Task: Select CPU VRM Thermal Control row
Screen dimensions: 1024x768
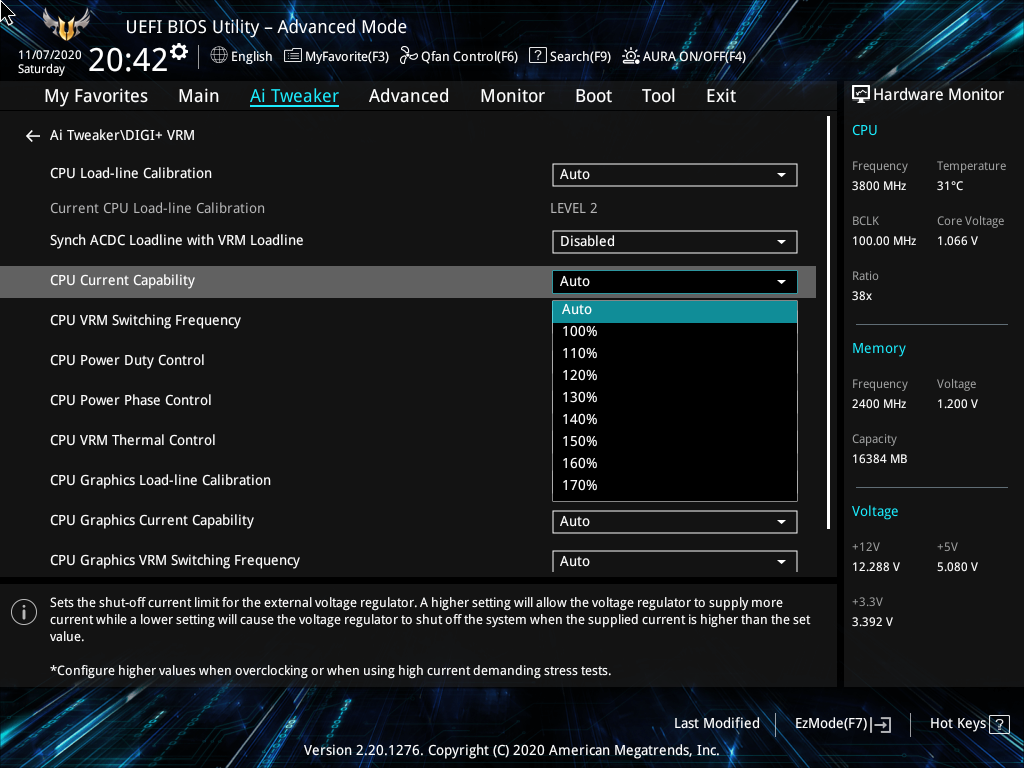Action: [133, 440]
